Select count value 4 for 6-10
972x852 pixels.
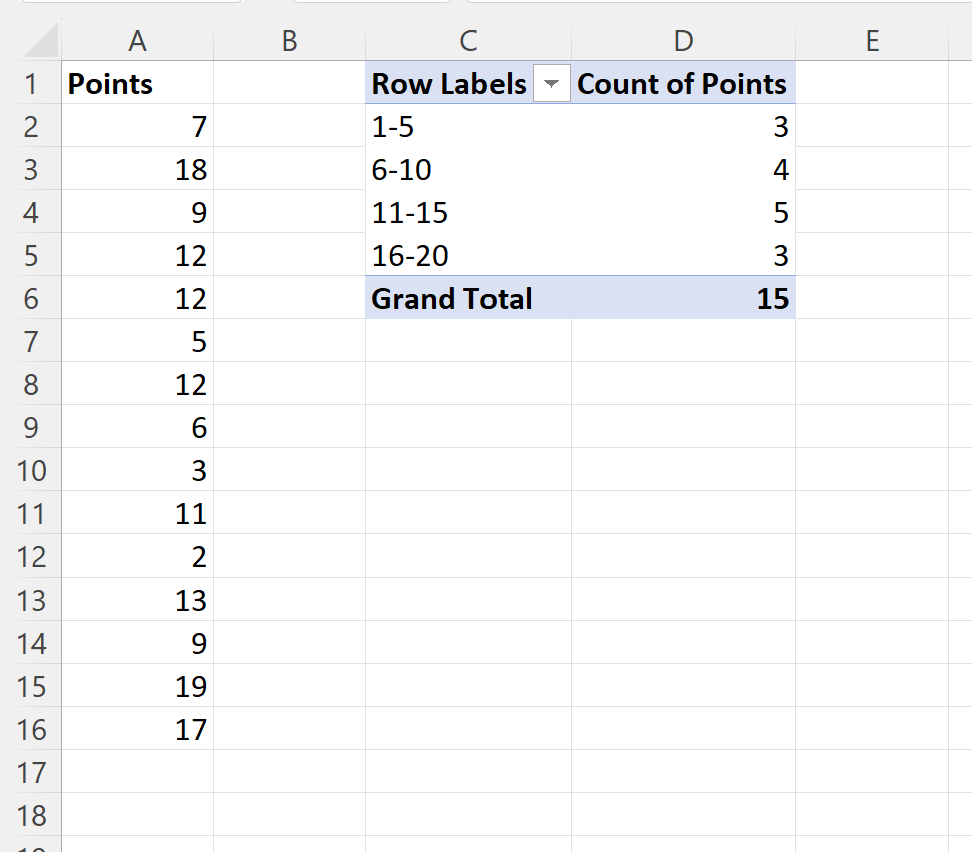683,169
